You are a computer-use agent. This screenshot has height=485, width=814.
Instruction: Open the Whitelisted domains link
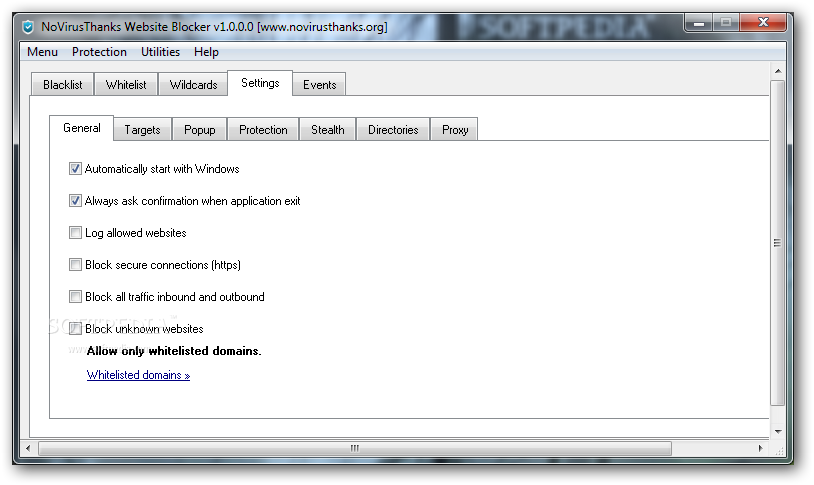[x=138, y=375]
